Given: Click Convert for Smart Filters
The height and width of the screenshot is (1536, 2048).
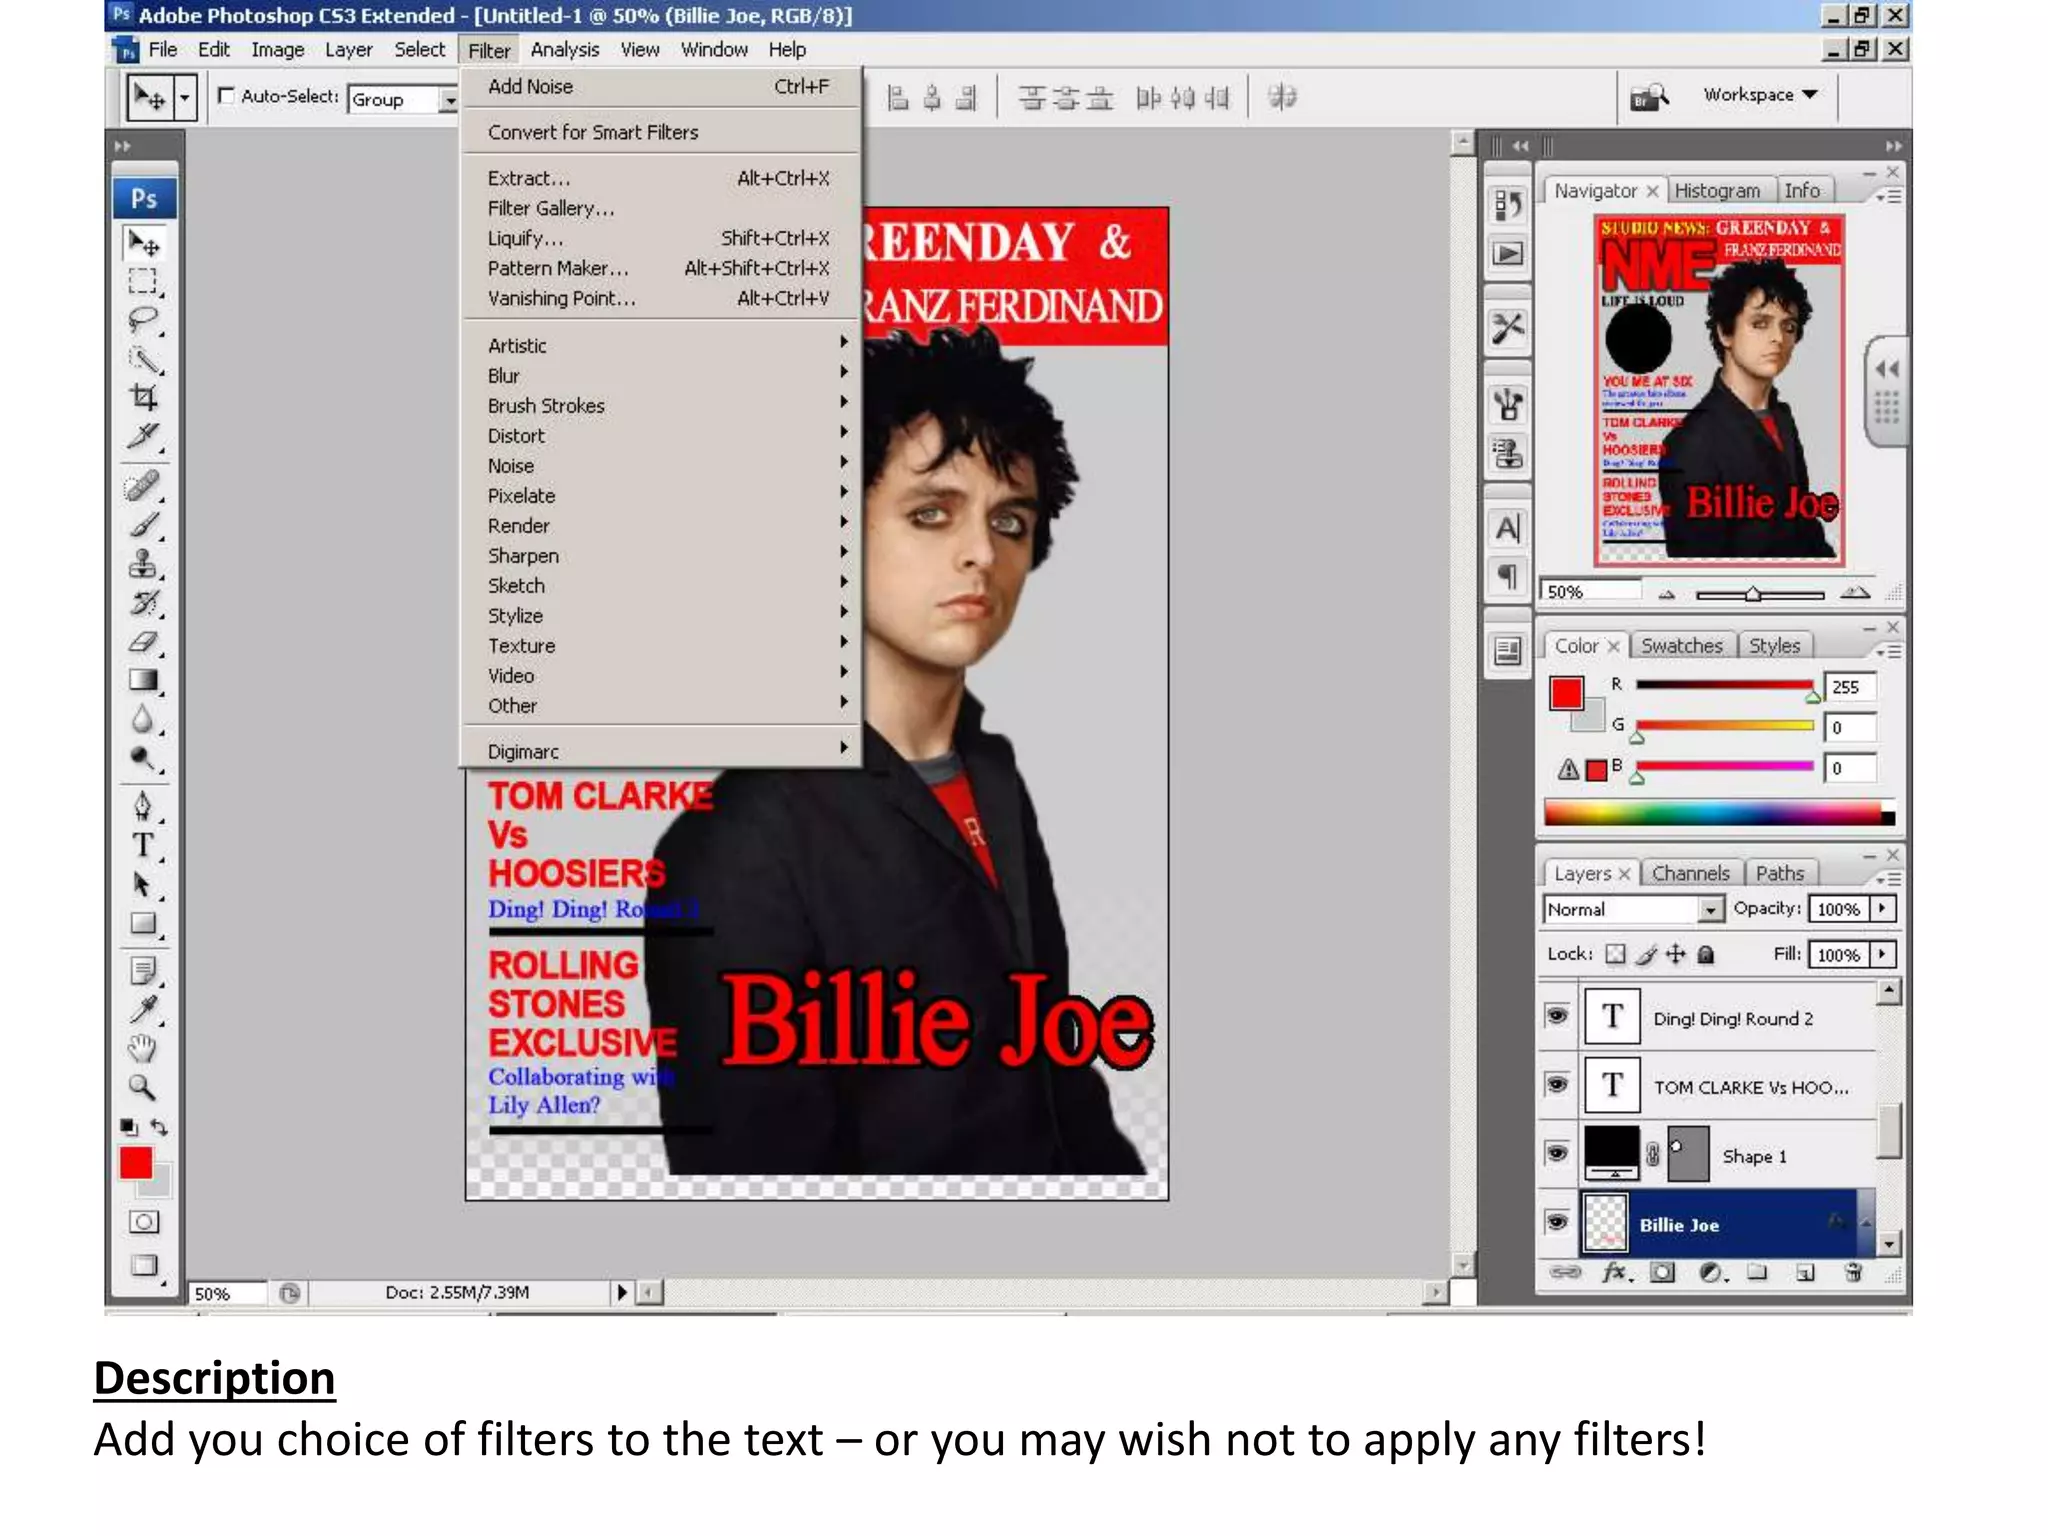Looking at the screenshot, I should tap(660, 132).
